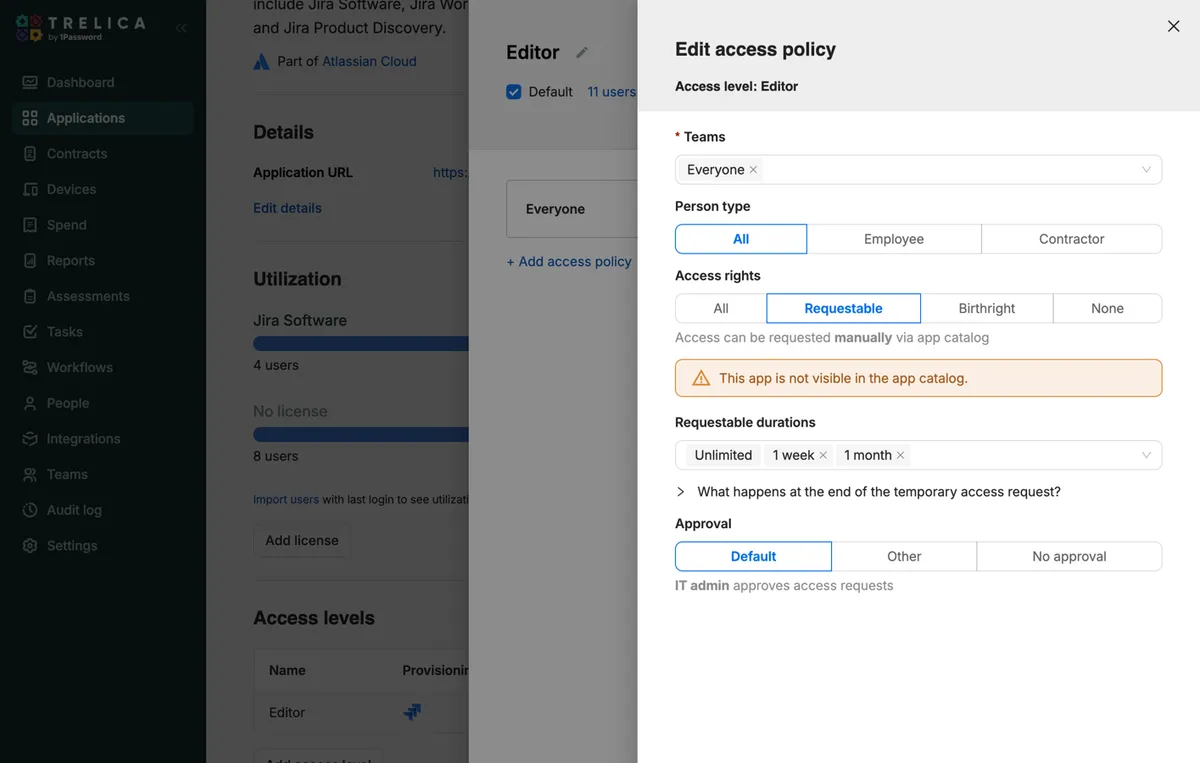Click the pencil icon next to Editor

point(582,52)
